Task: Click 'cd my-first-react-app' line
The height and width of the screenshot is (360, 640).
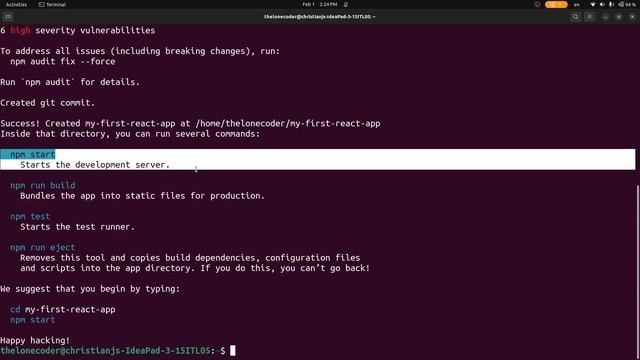Action: tap(63, 309)
